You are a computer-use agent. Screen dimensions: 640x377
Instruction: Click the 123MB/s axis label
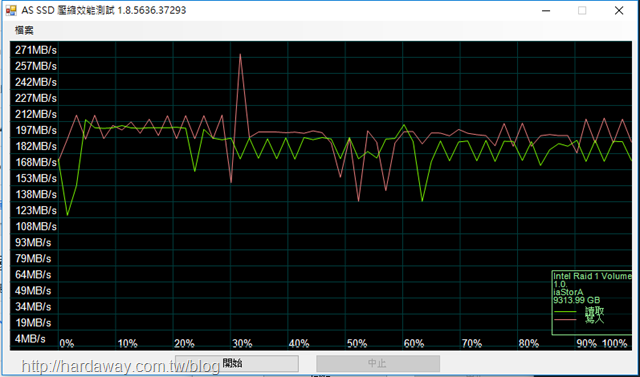pyautogui.click(x=36, y=211)
